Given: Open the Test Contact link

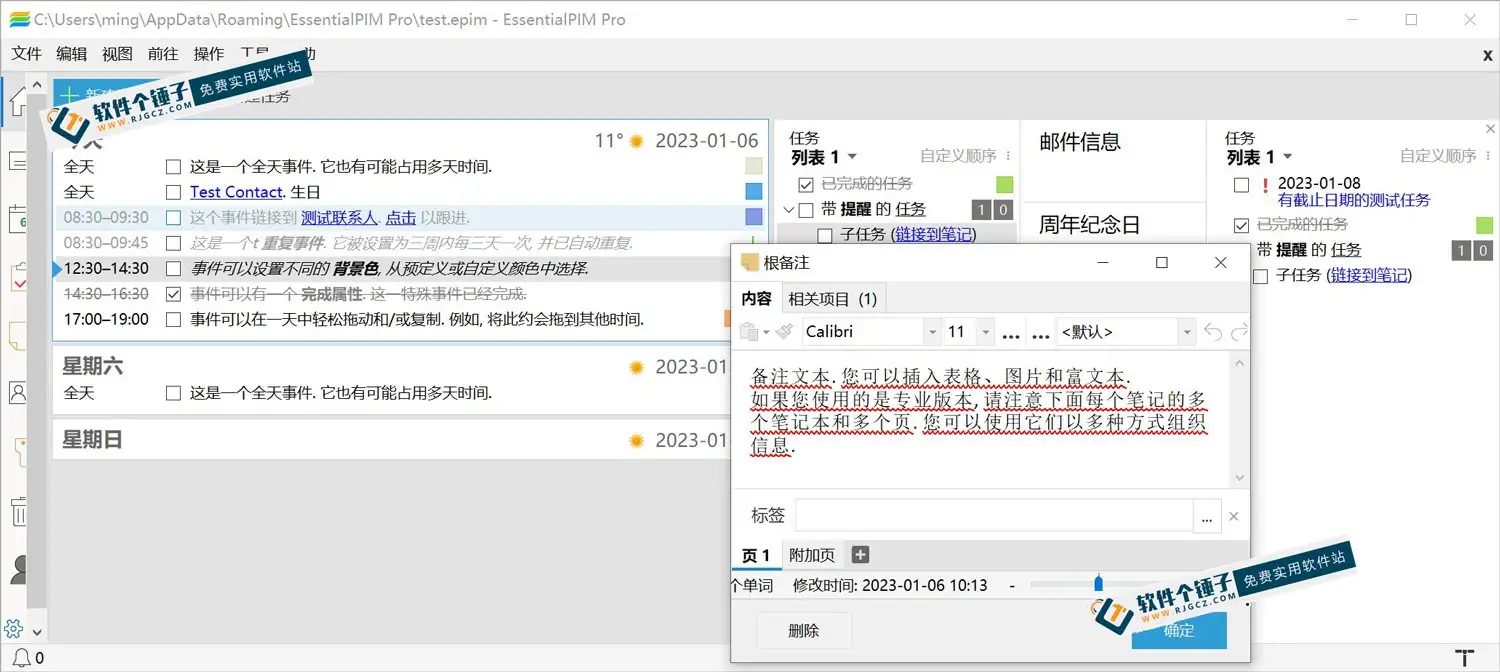Looking at the screenshot, I should [x=236, y=192].
